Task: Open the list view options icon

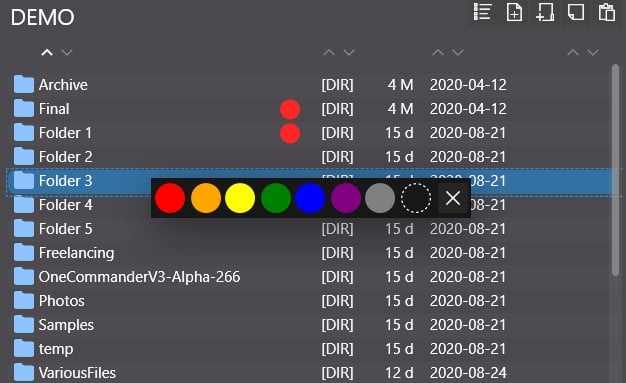Action: [x=482, y=12]
